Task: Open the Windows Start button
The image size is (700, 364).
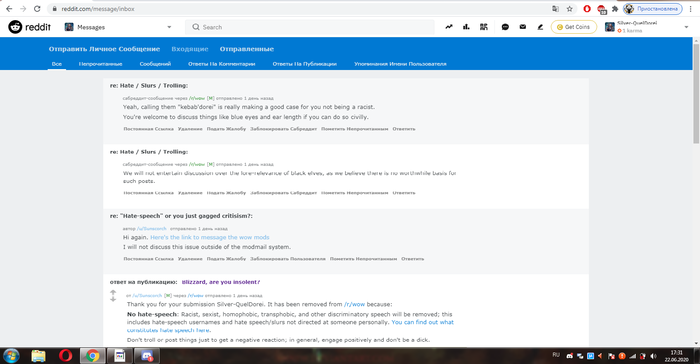Action: tap(11, 356)
